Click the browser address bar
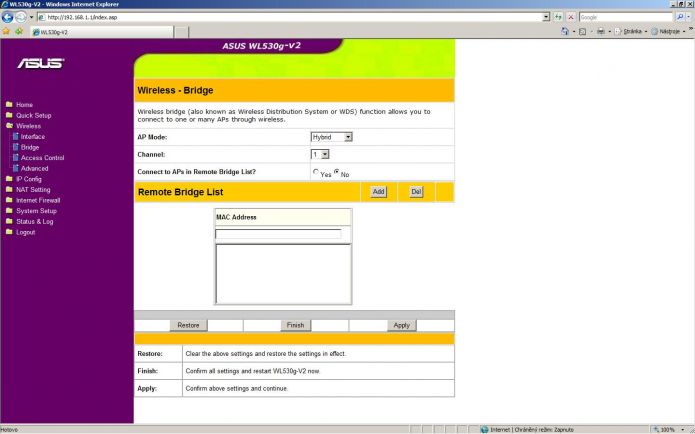The width and height of the screenshot is (695, 434). [x=290, y=17]
